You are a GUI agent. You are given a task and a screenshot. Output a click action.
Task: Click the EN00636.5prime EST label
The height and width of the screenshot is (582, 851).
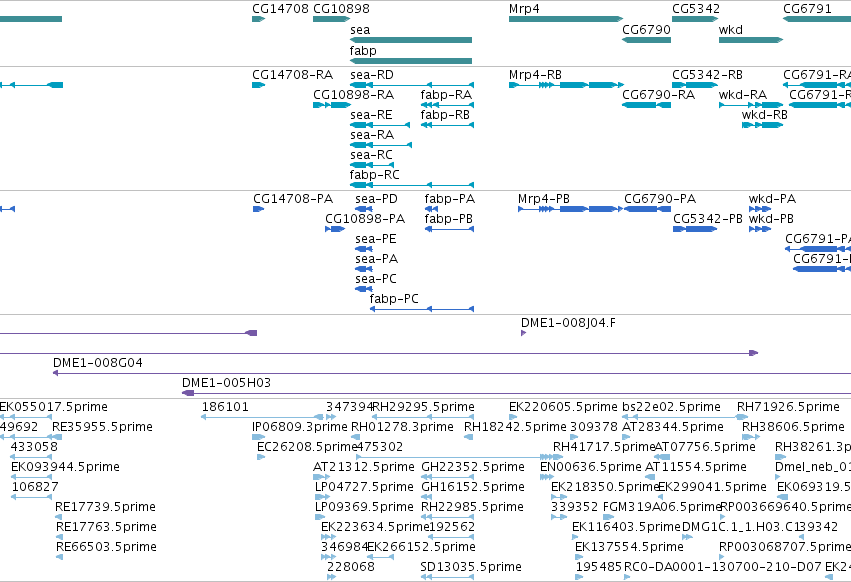click(590, 467)
